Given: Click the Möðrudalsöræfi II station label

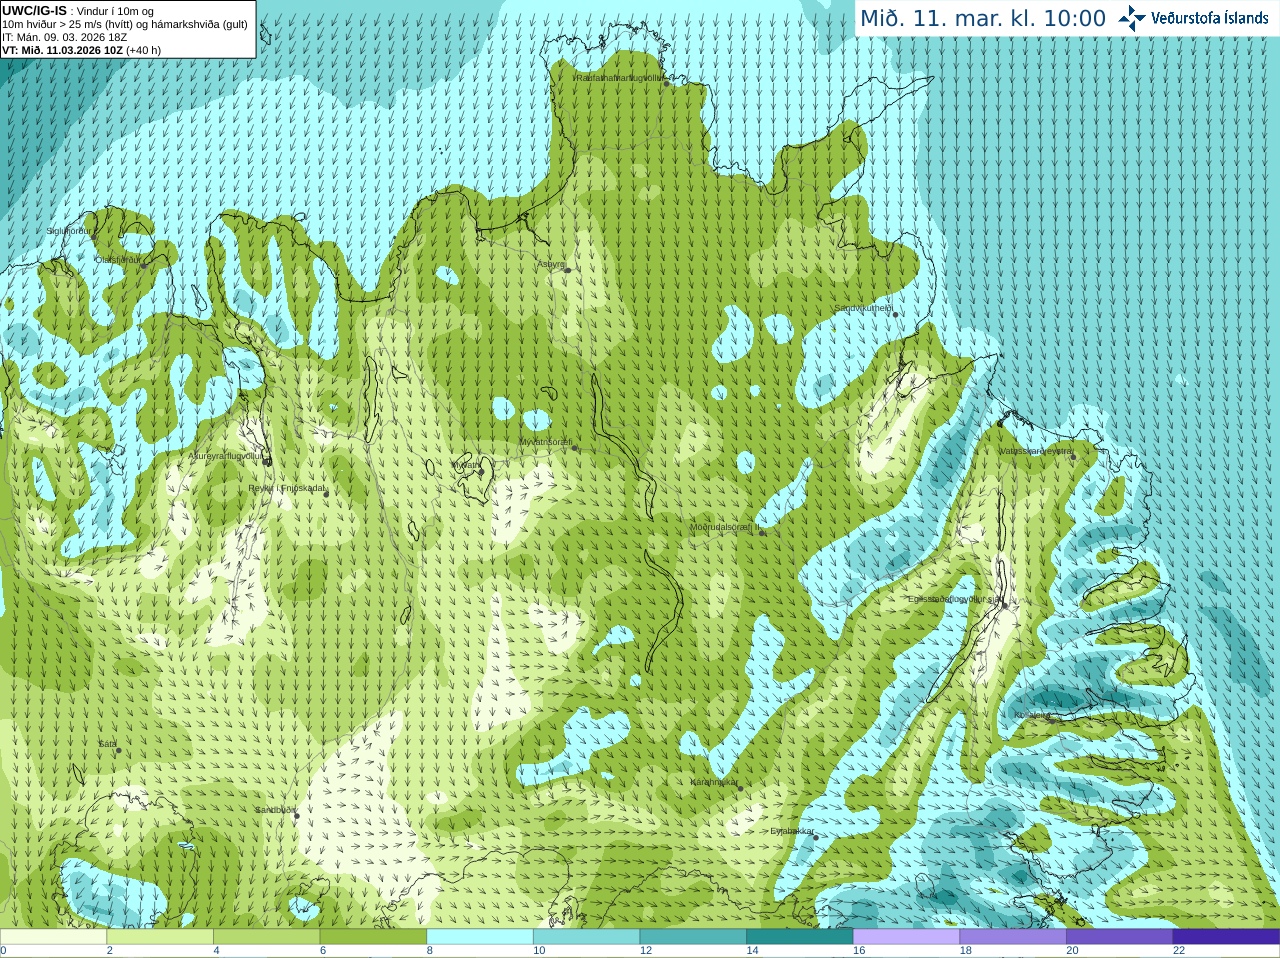Looking at the screenshot, I should click(x=725, y=527).
